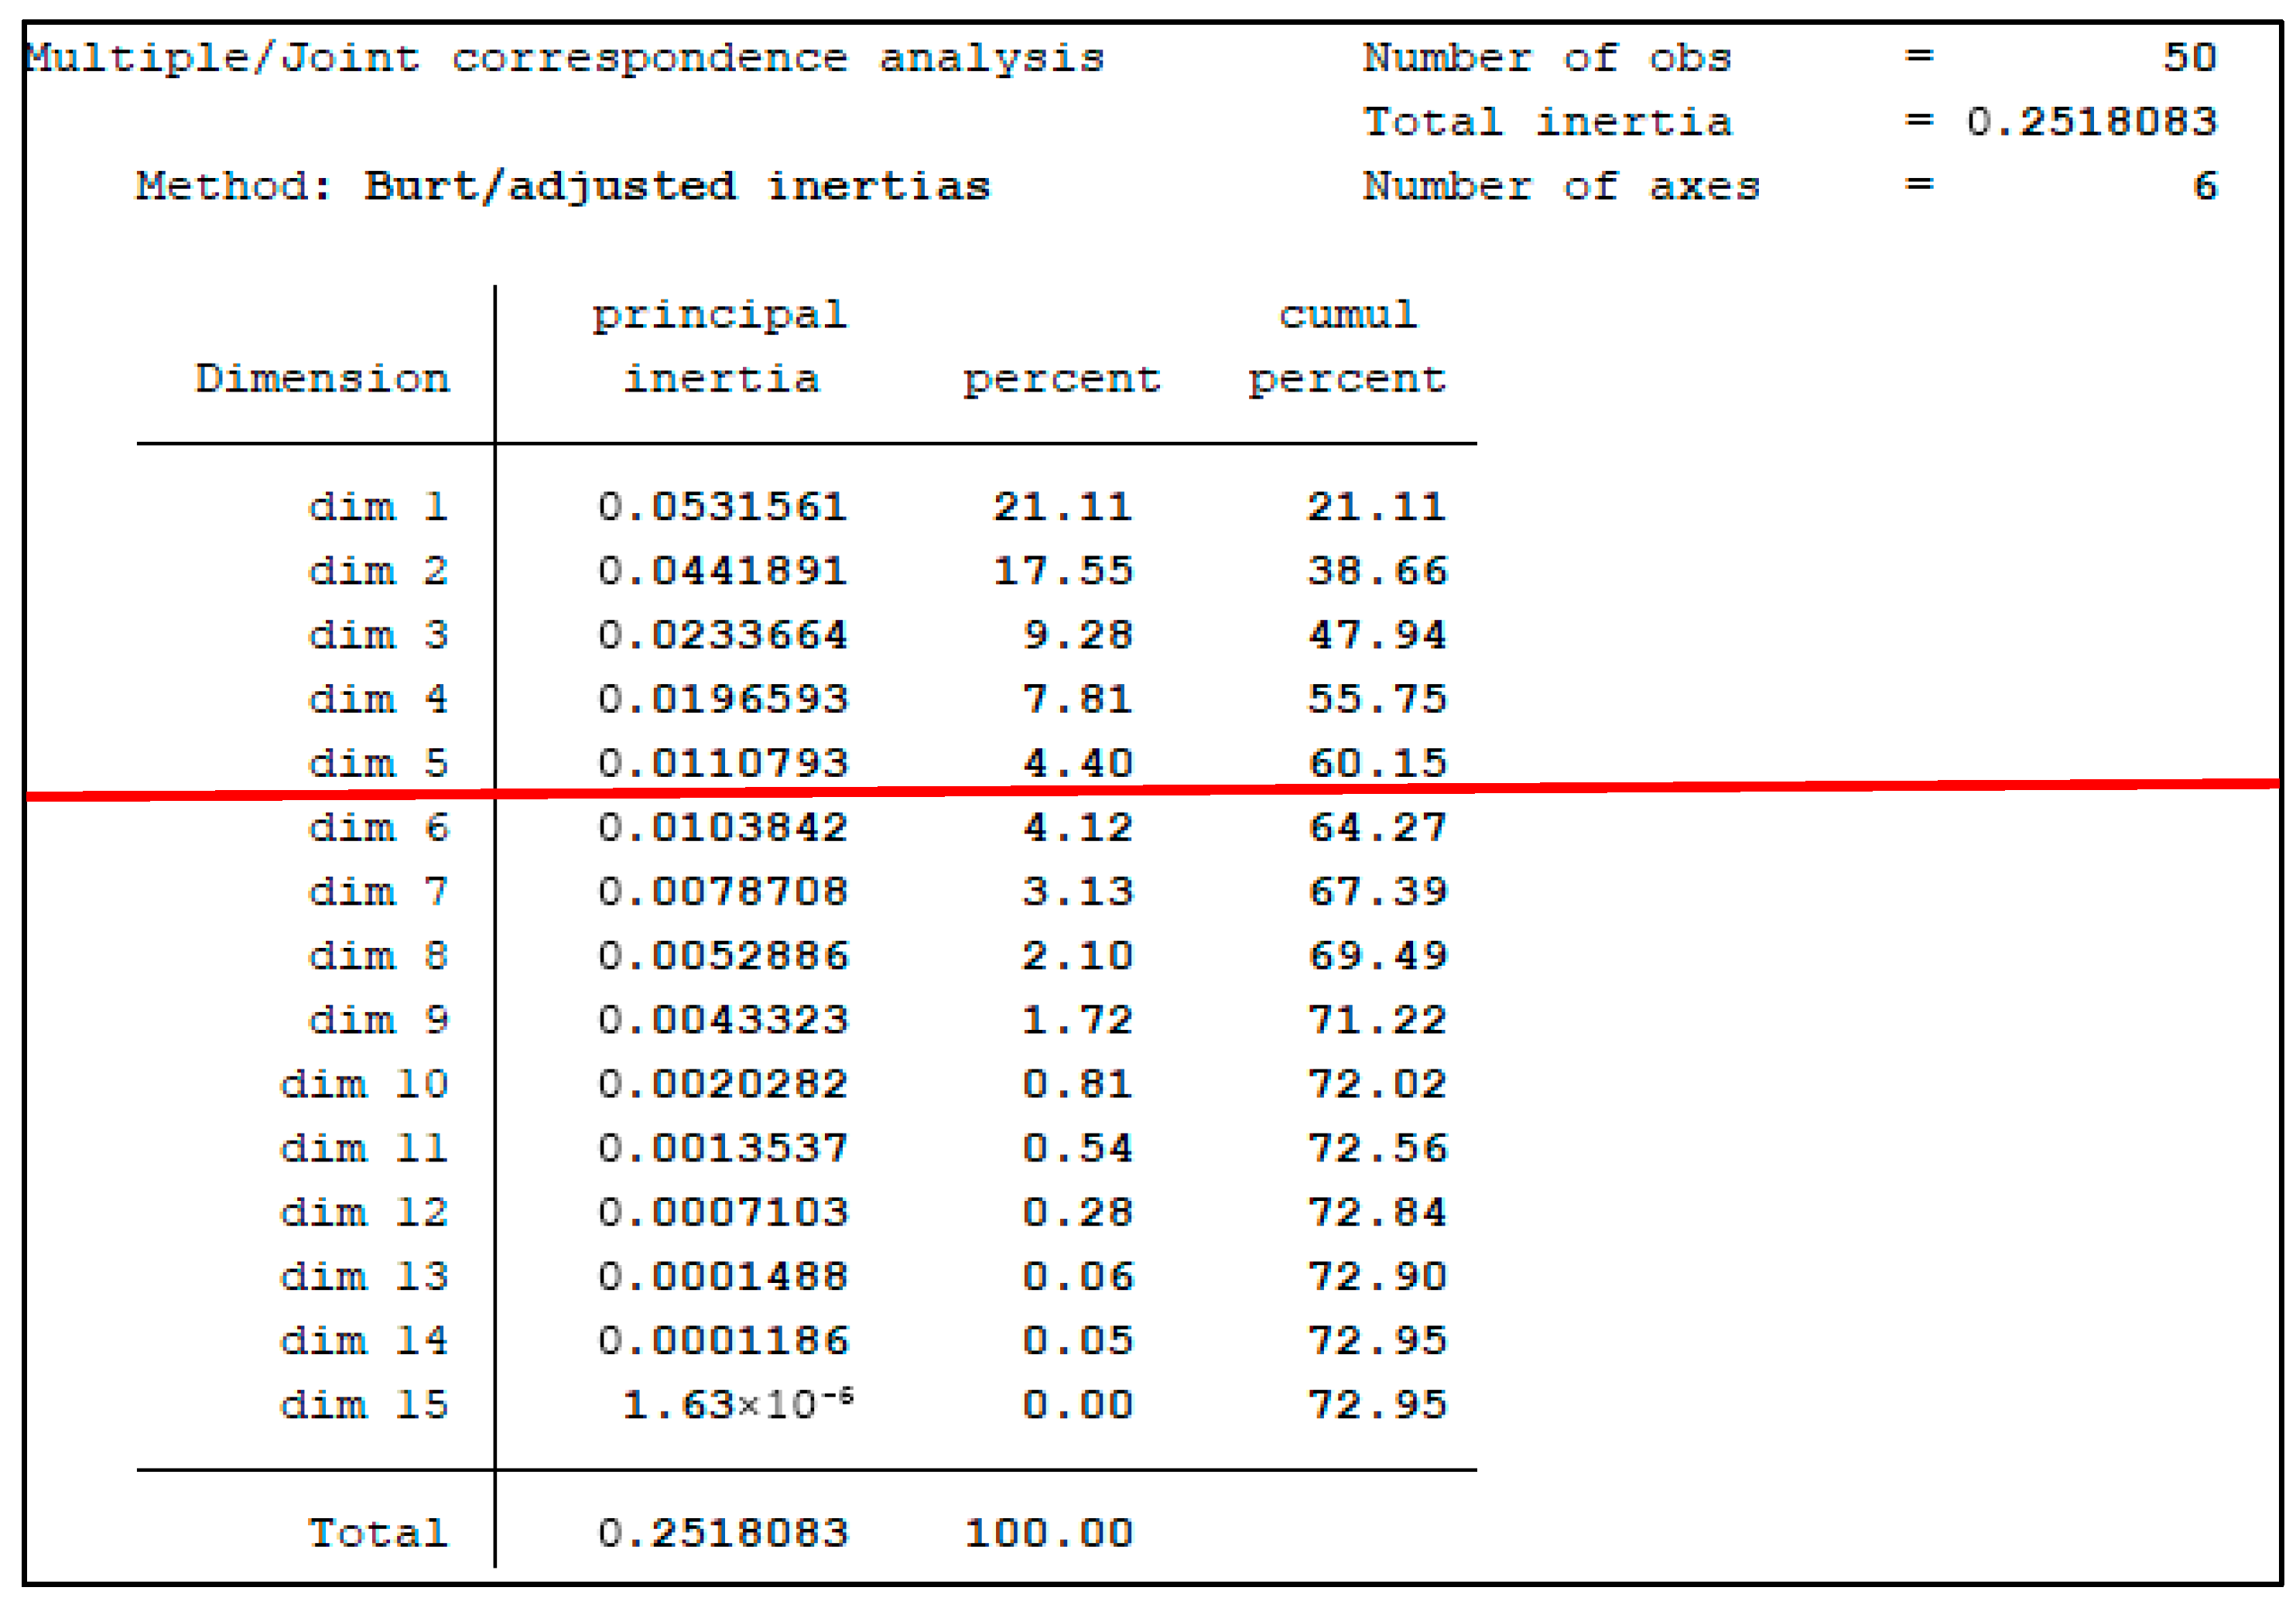Click dim 5 cumulative percent 60.15
The height and width of the screenshot is (1601, 2296).
coord(1377,763)
